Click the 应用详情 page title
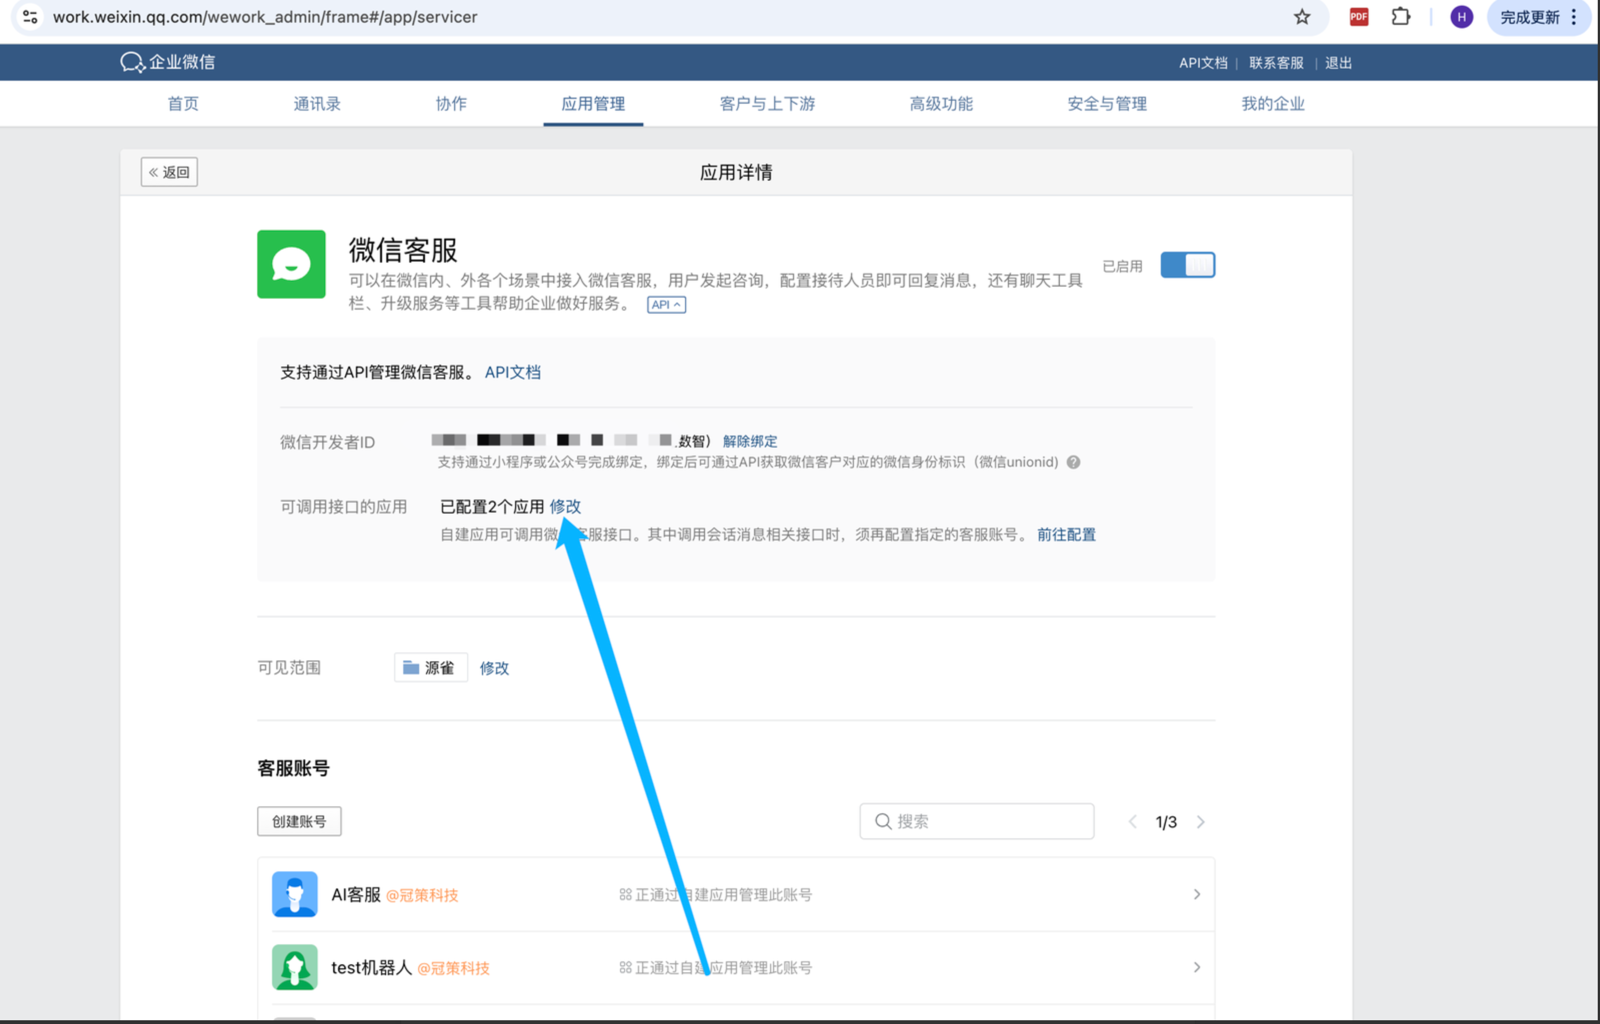Image resolution: width=1600 pixels, height=1024 pixels. point(736,172)
